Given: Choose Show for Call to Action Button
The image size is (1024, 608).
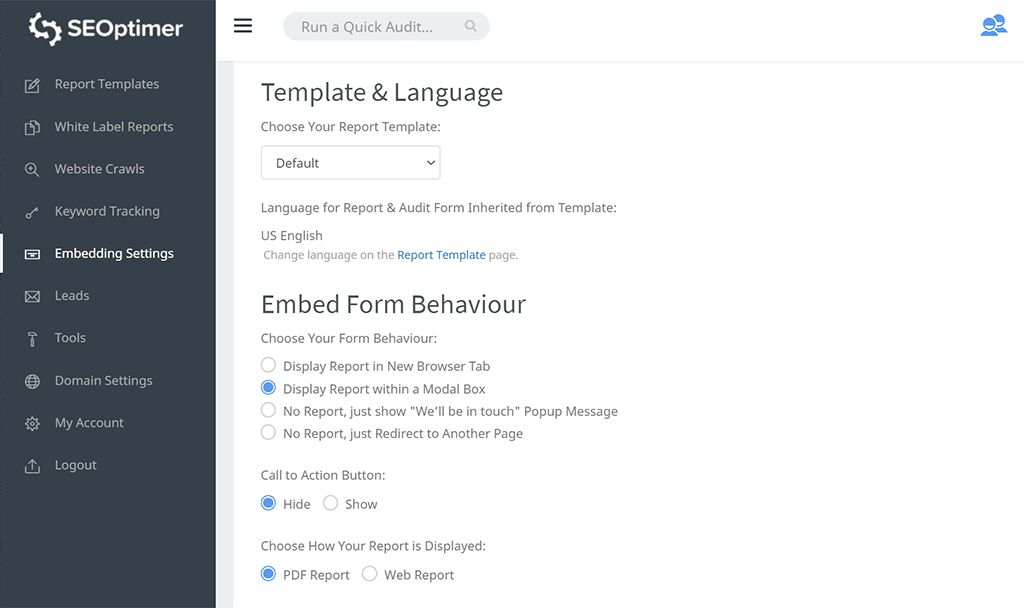Looking at the screenshot, I should [331, 504].
